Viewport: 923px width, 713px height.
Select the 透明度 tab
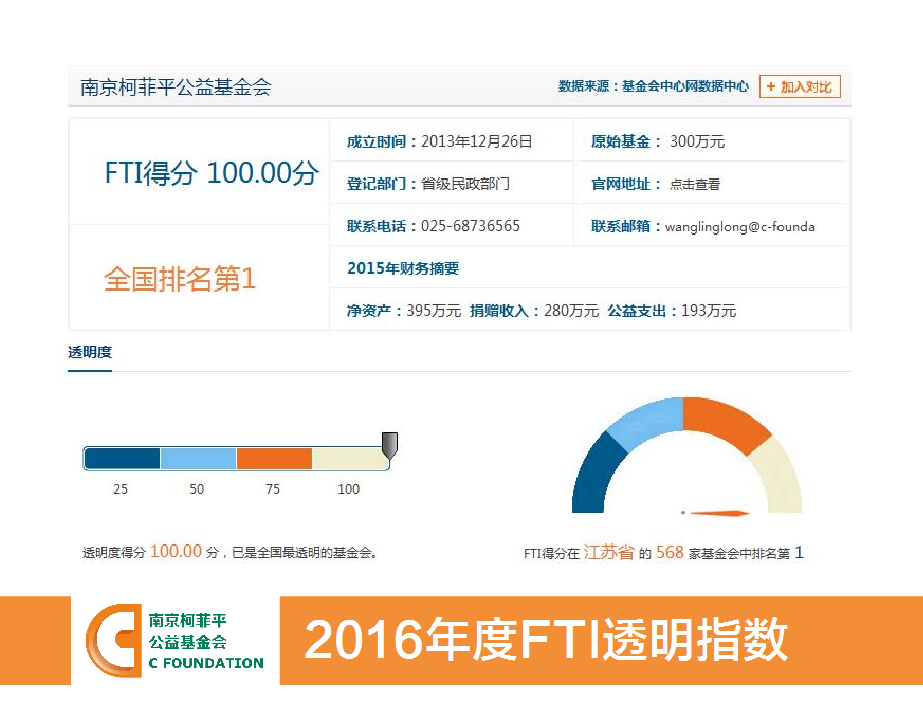tap(90, 352)
